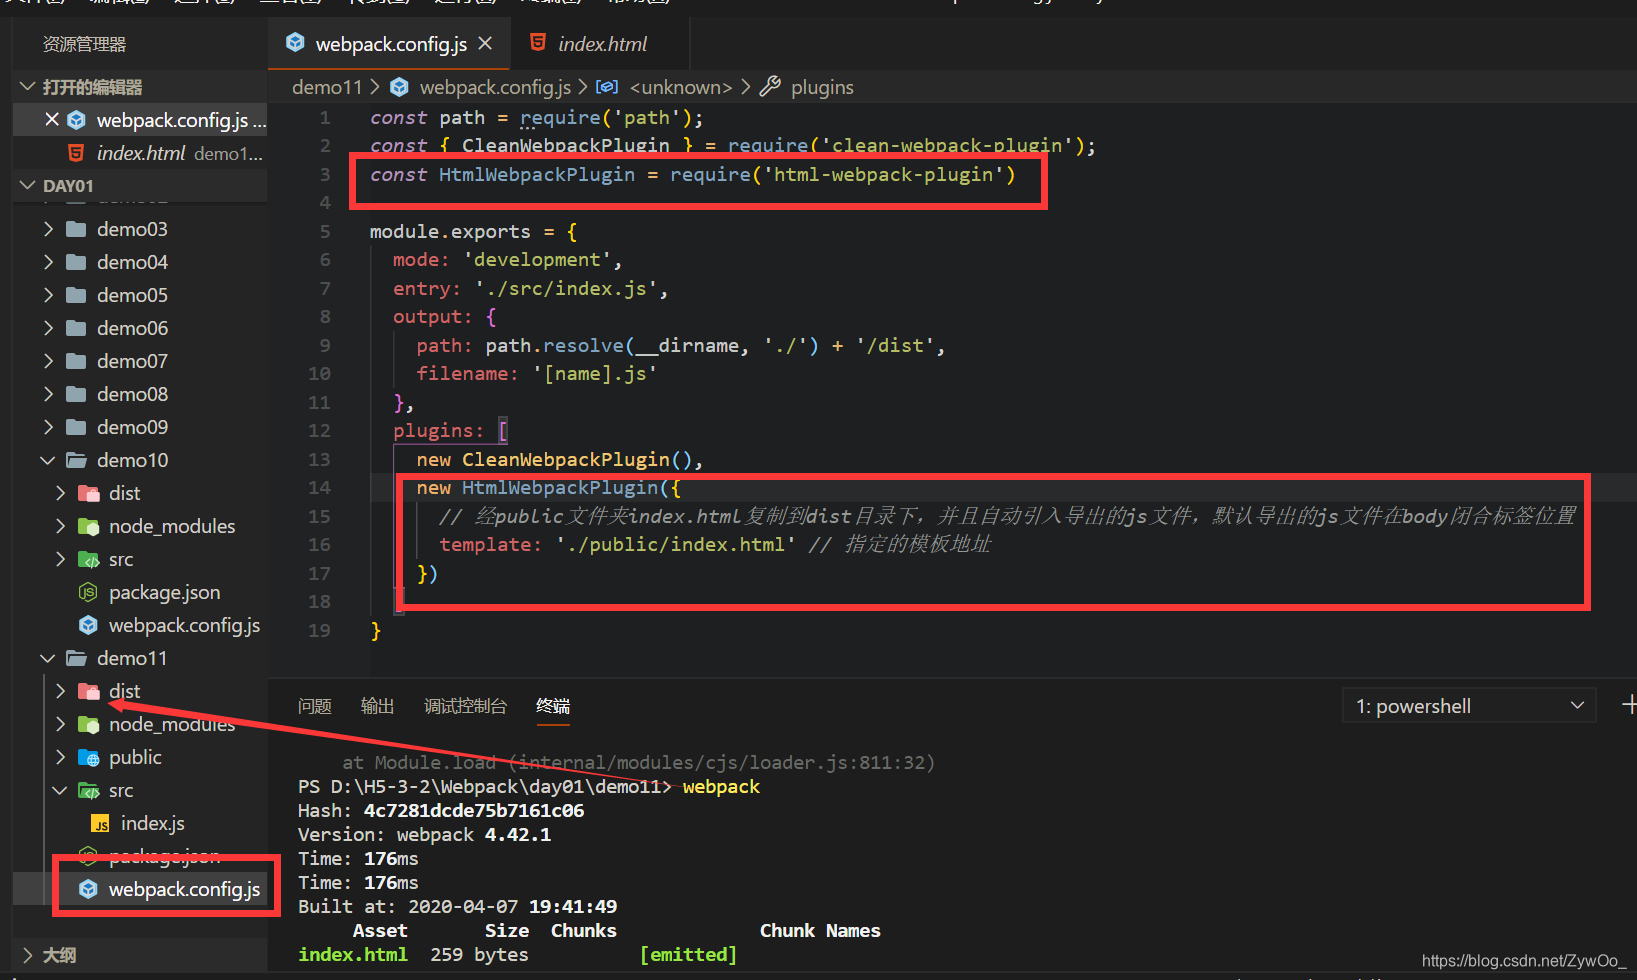
Task: Click the webpack icon in the open editors row
Action: (76, 120)
